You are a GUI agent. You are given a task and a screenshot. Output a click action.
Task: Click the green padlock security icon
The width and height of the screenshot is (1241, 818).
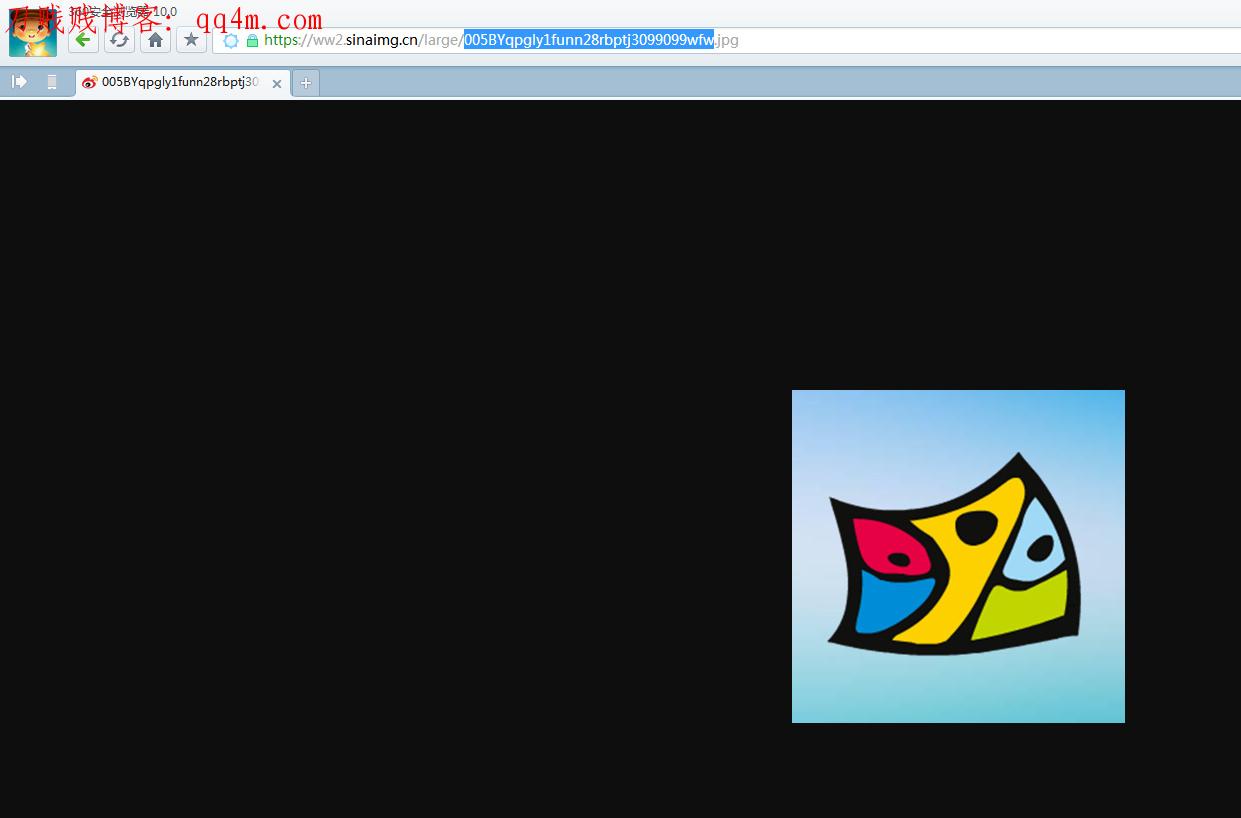252,41
